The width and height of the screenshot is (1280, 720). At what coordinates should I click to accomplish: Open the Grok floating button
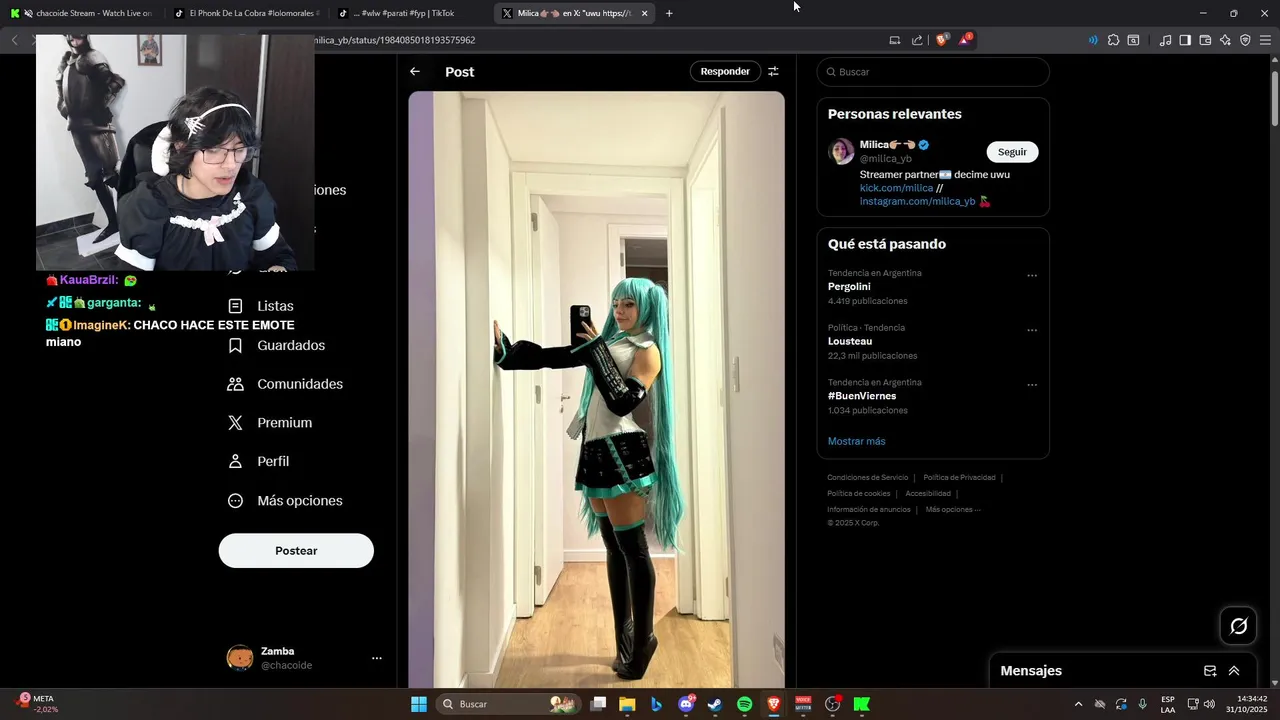1238,626
